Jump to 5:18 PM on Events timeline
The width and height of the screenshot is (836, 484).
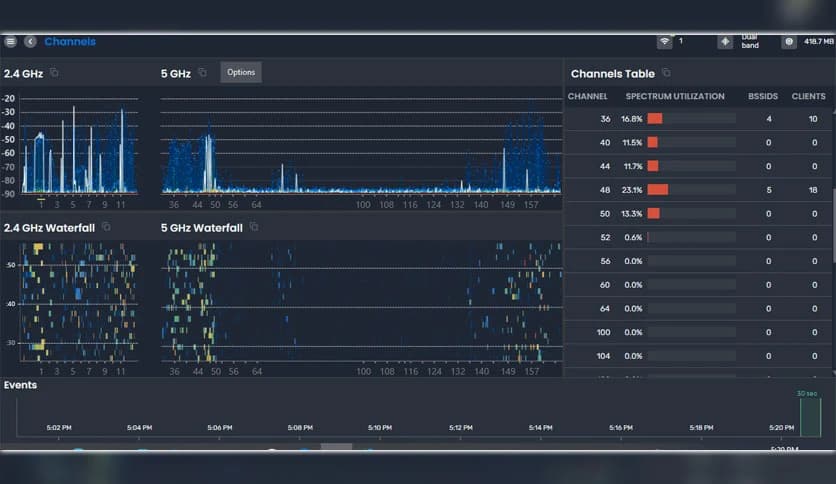click(x=701, y=427)
